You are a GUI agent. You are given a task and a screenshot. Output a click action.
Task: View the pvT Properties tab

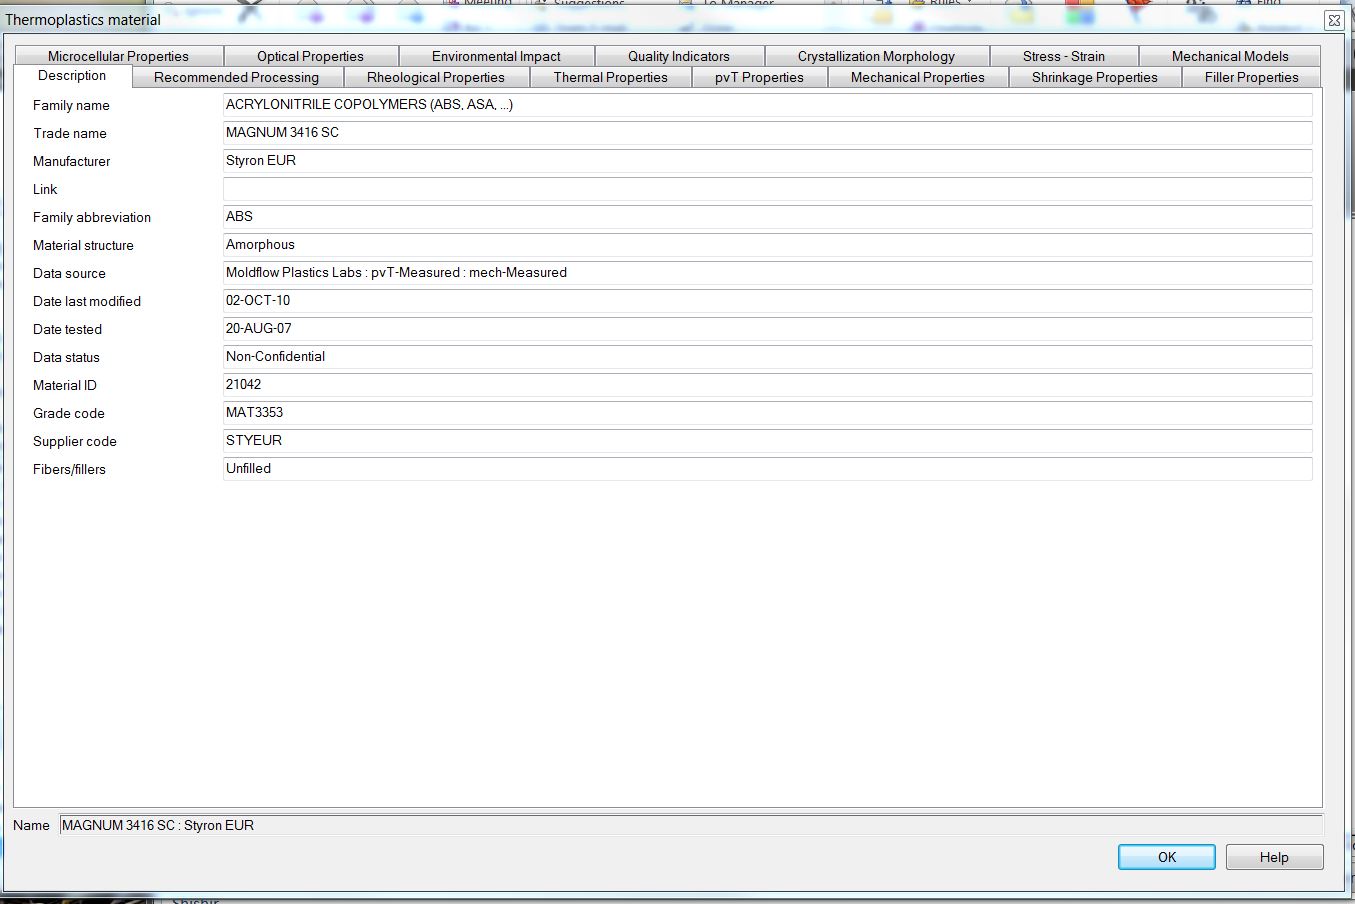(760, 76)
